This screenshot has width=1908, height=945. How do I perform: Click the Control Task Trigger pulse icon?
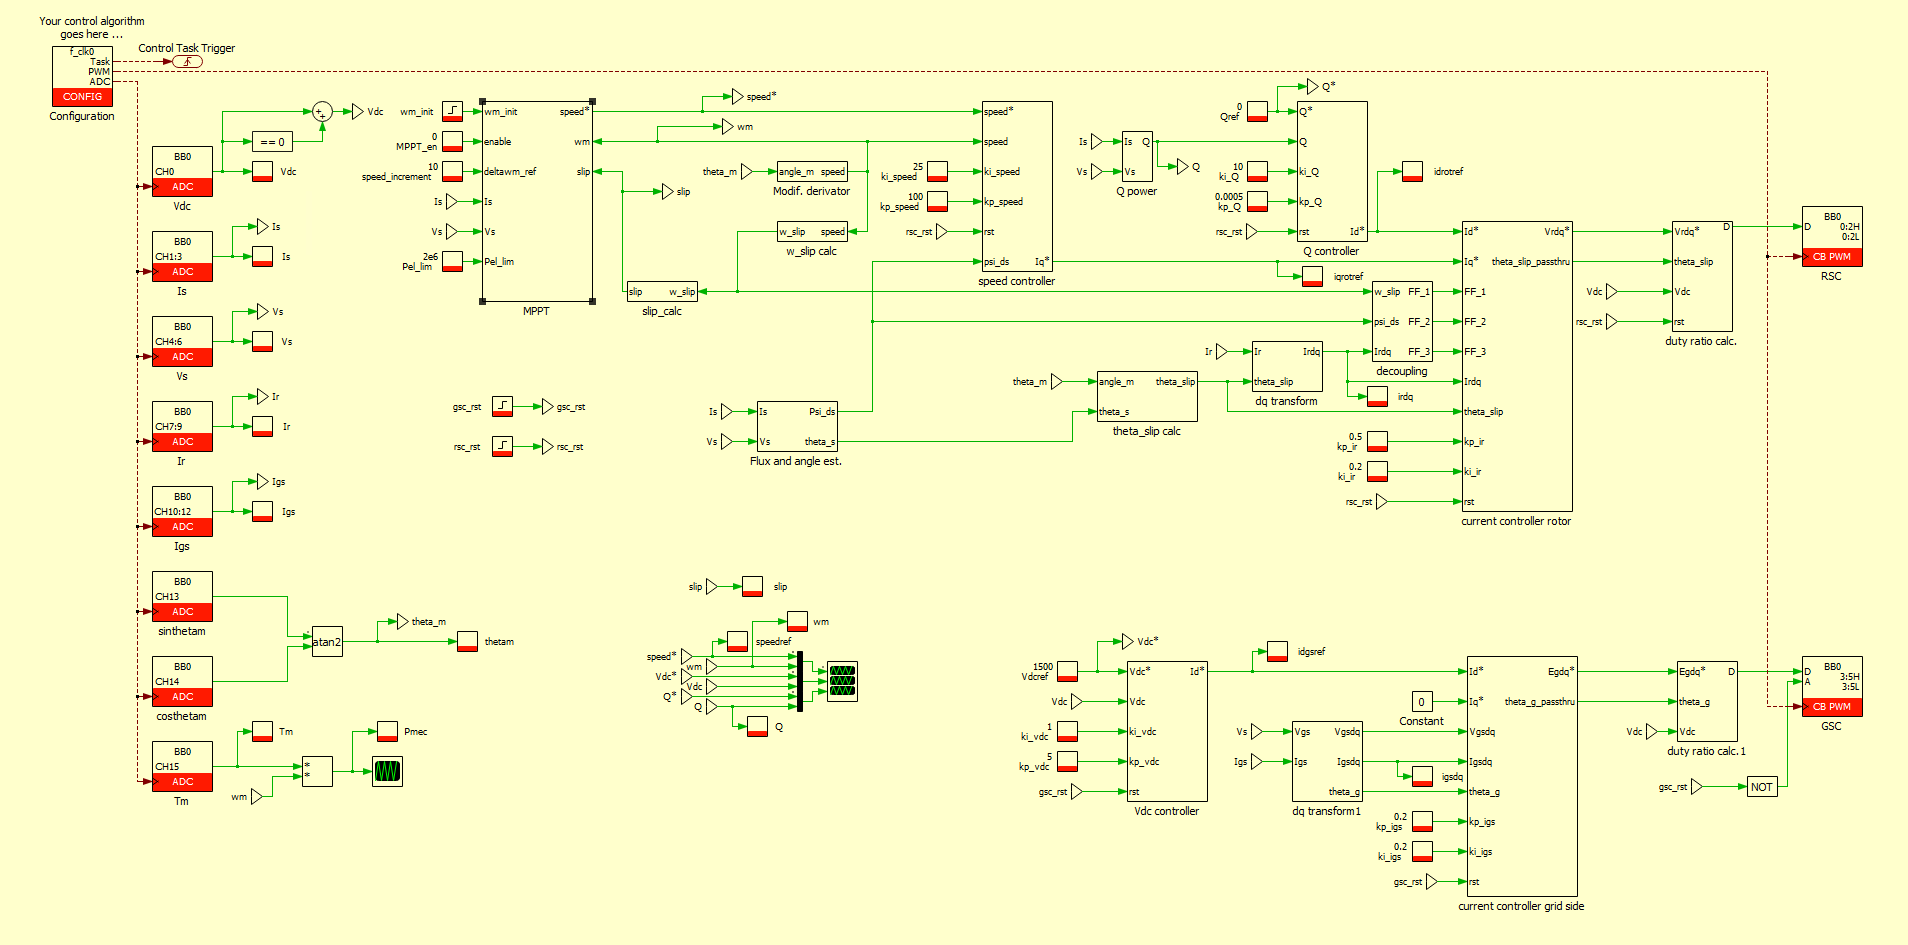tap(188, 61)
